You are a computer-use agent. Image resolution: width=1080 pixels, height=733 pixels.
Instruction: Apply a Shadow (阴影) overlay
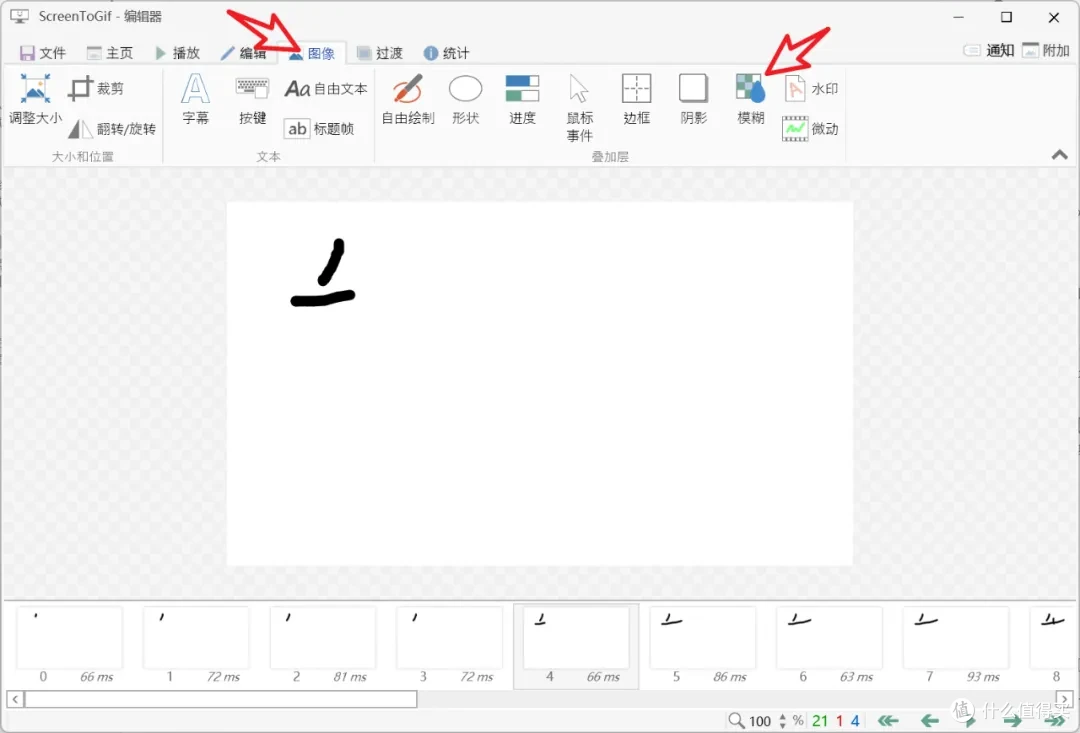pyautogui.click(x=694, y=100)
